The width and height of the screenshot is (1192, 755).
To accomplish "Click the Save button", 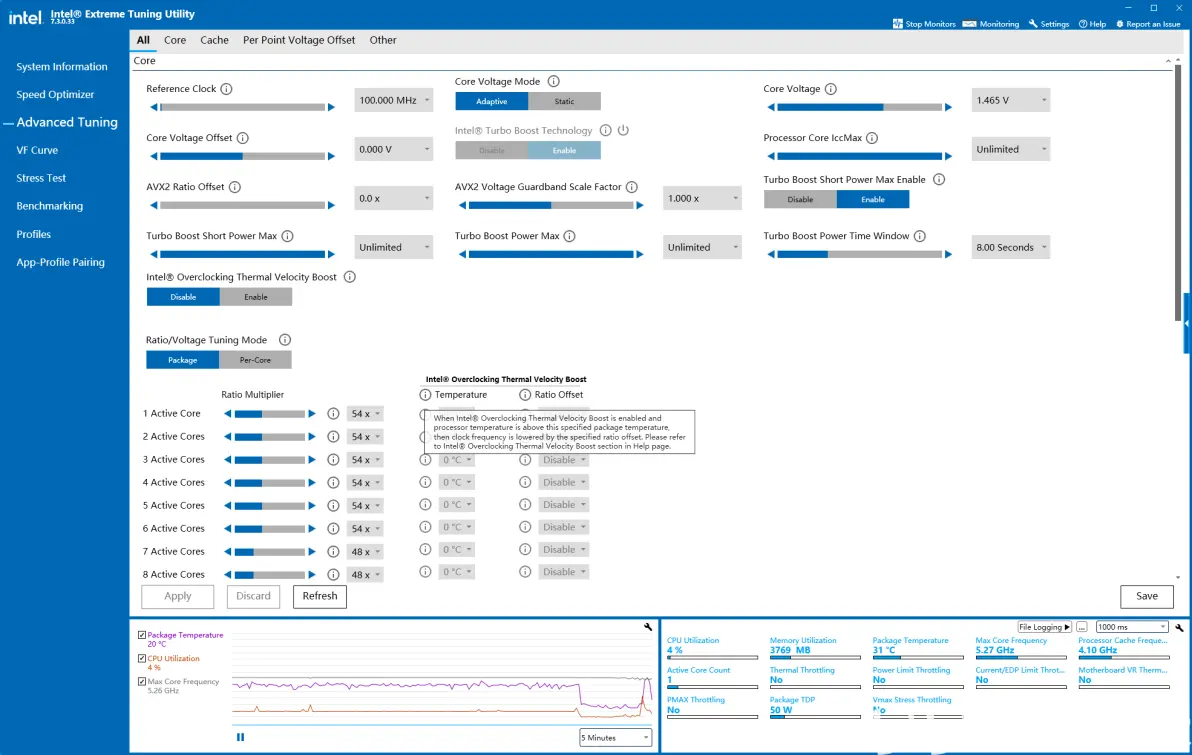I will (x=1146, y=596).
